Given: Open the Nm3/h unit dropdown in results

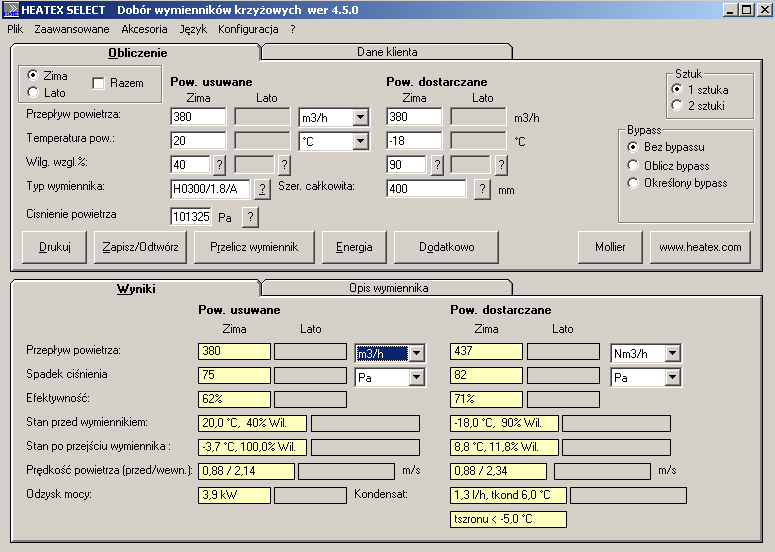Looking at the screenshot, I should click(x=672, y=353).
